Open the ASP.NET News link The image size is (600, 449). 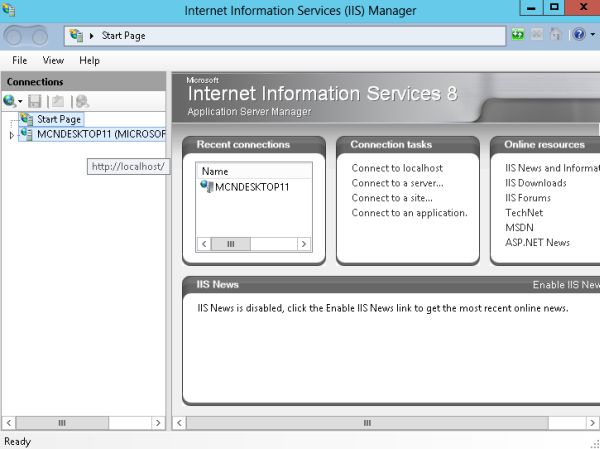point(537,243)
